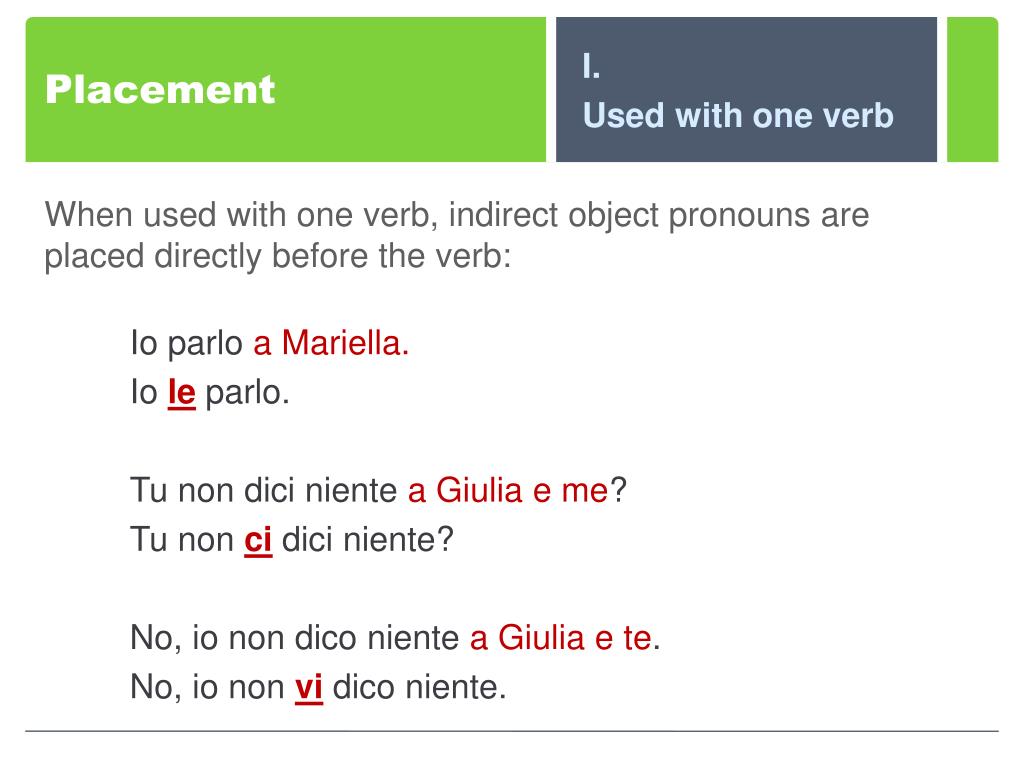Click the underlined pronoun "vi"

(309, 688)
